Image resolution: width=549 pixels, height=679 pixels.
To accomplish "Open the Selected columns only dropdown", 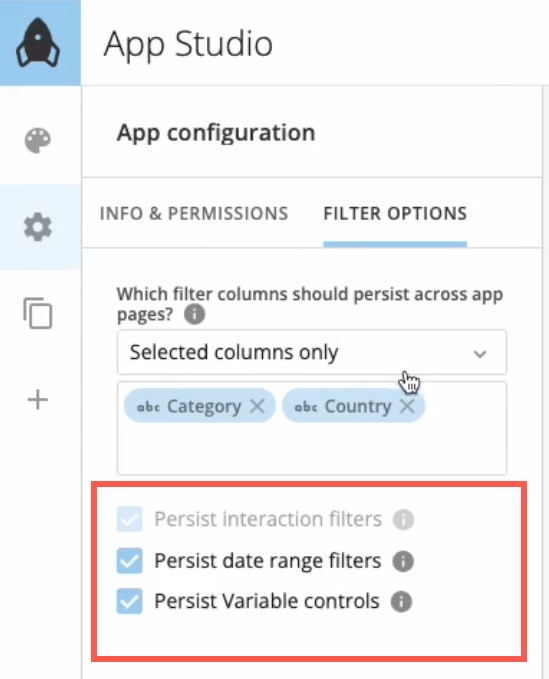I will pyautogui.click(x=312, y=352).
